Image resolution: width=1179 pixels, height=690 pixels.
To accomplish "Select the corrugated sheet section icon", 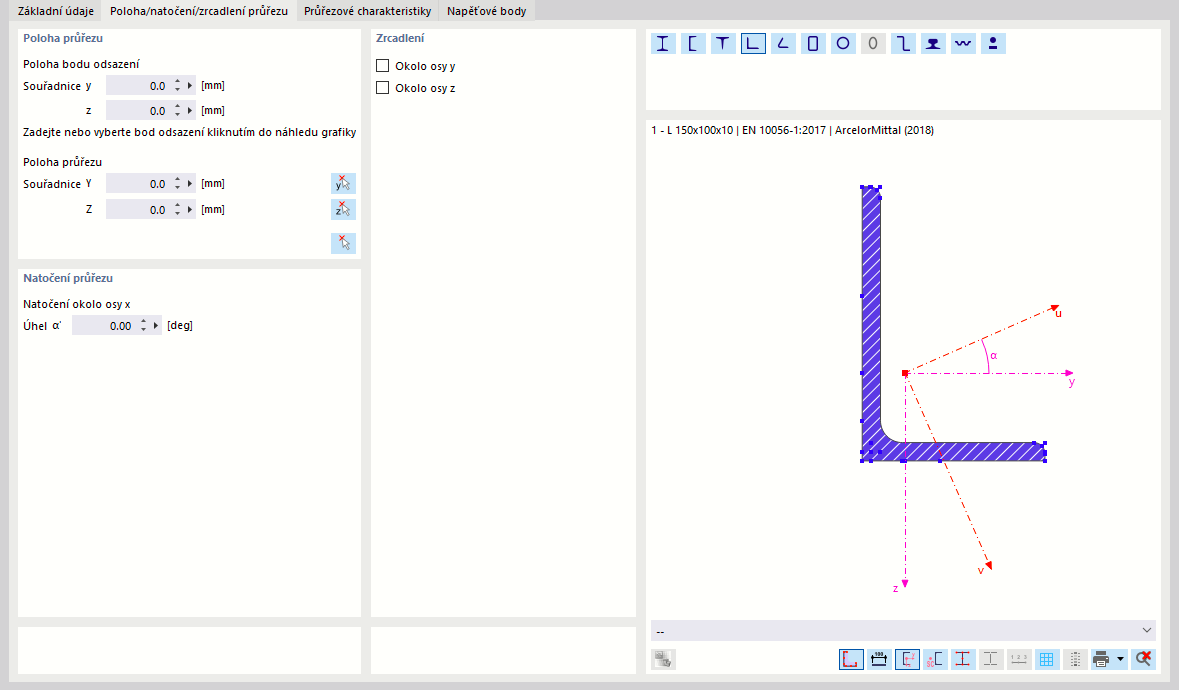I will (x=963, y=44).
